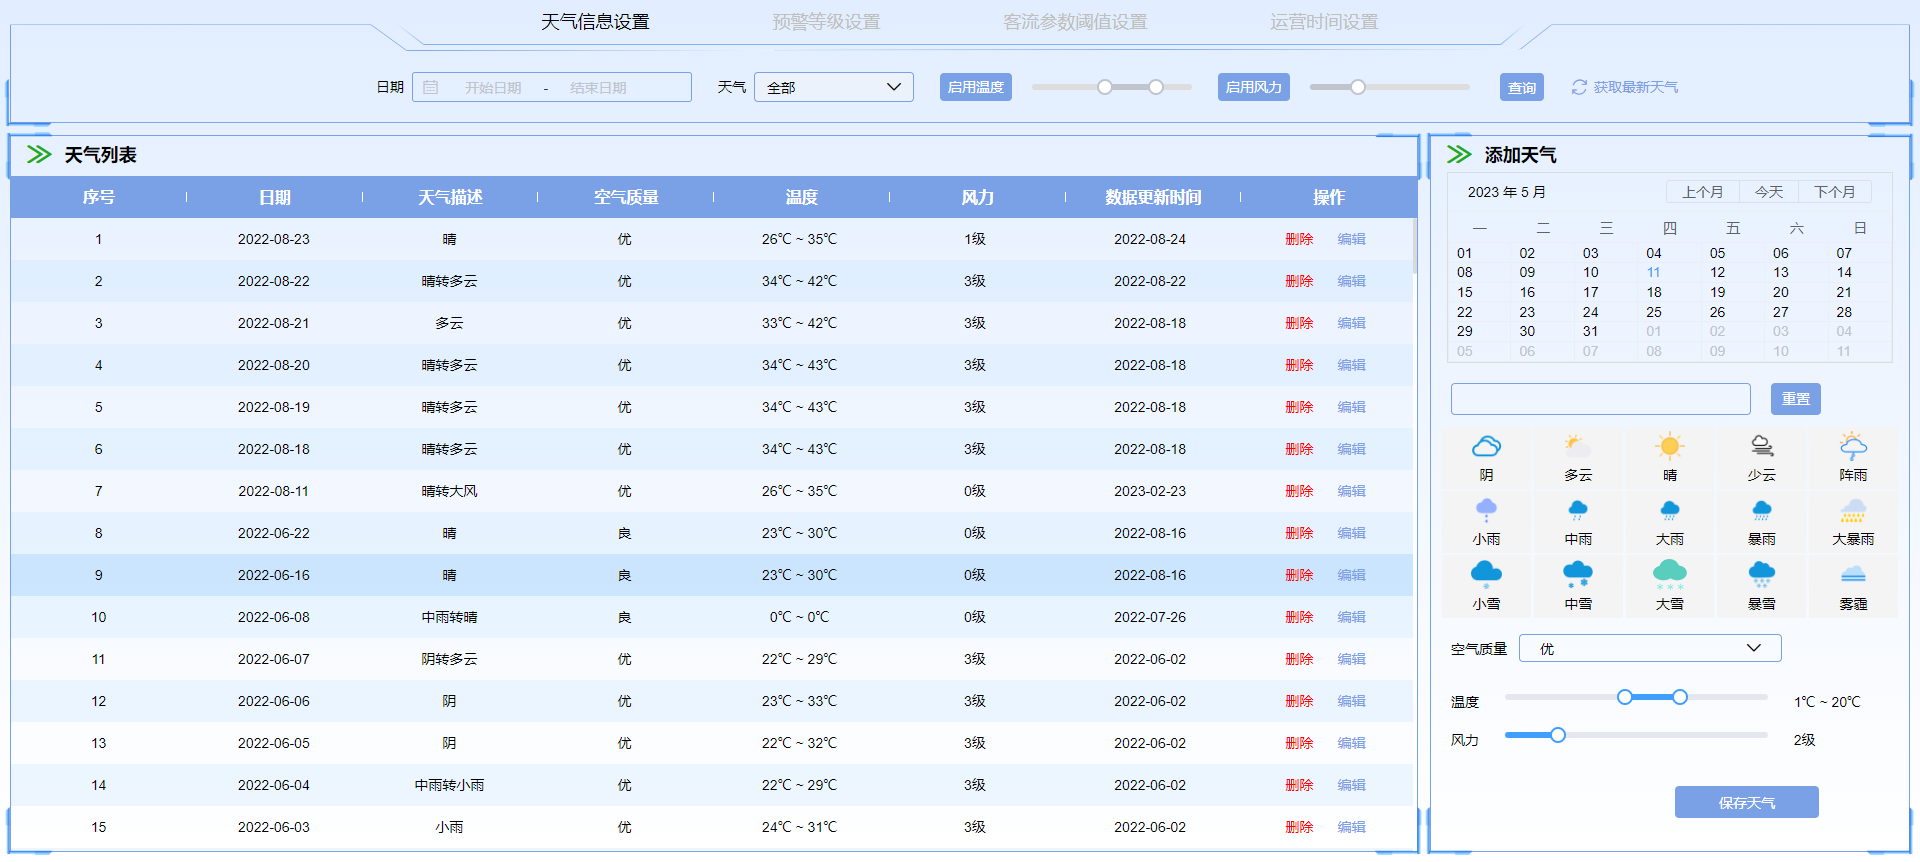The image size is (1920, 862).
Task: Delete the 2022-06-16 weather row
Action: tap(1298, 575)
